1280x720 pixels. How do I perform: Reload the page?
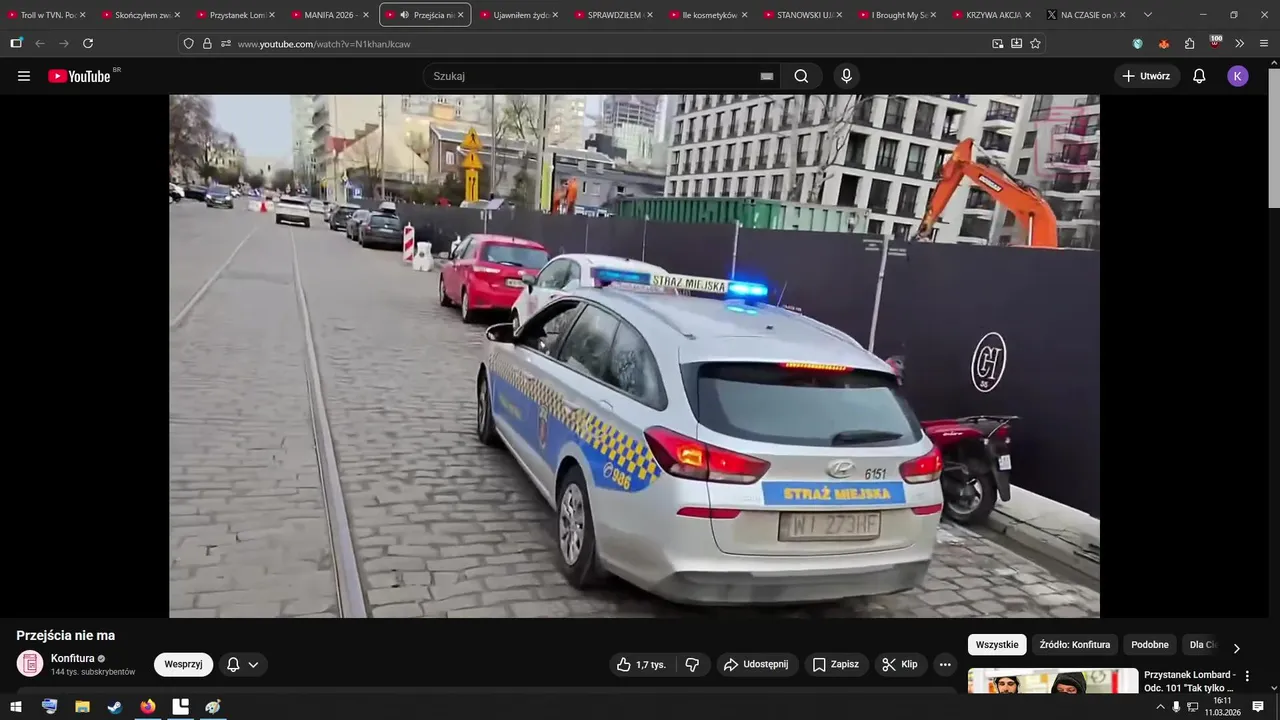click(88, 43)
